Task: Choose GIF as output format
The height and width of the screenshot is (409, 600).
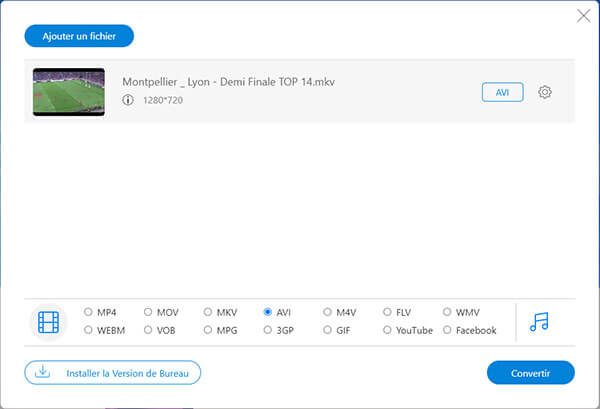Action: click(x=328, y=330)
